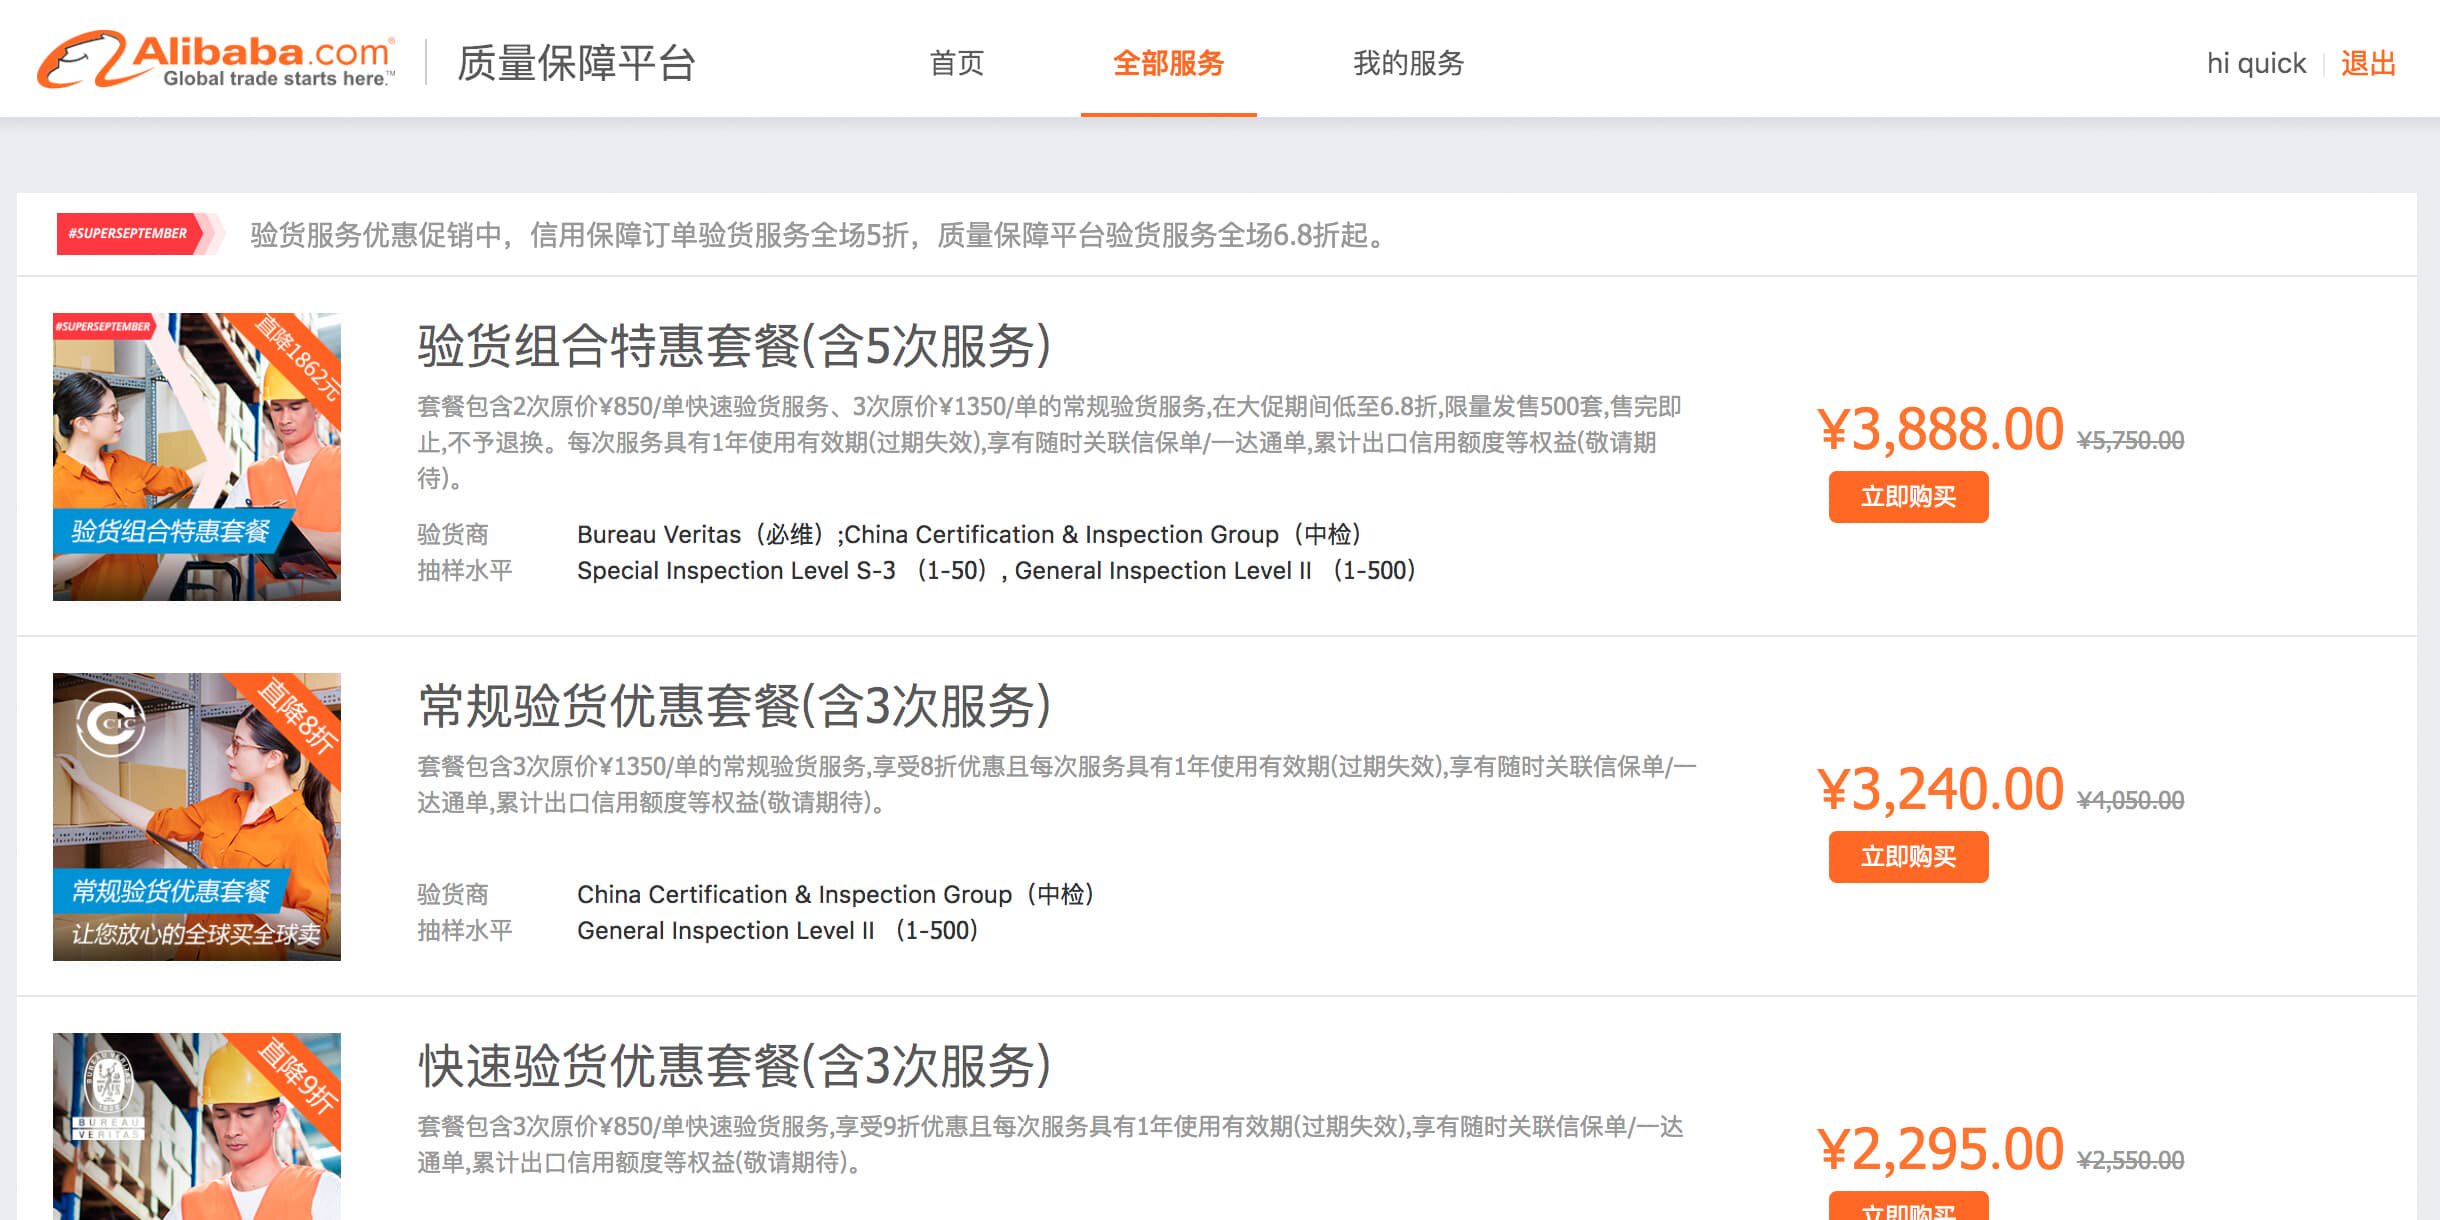
Task: Click the hi quick username text
Action: tap(2255, 63)
